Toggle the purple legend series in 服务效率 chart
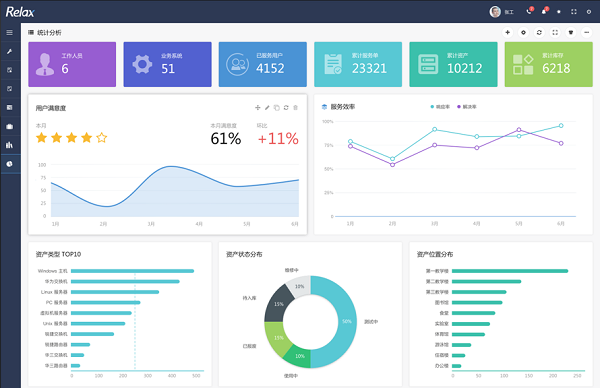Screen dimensions: 600x388 click(467, 107)
